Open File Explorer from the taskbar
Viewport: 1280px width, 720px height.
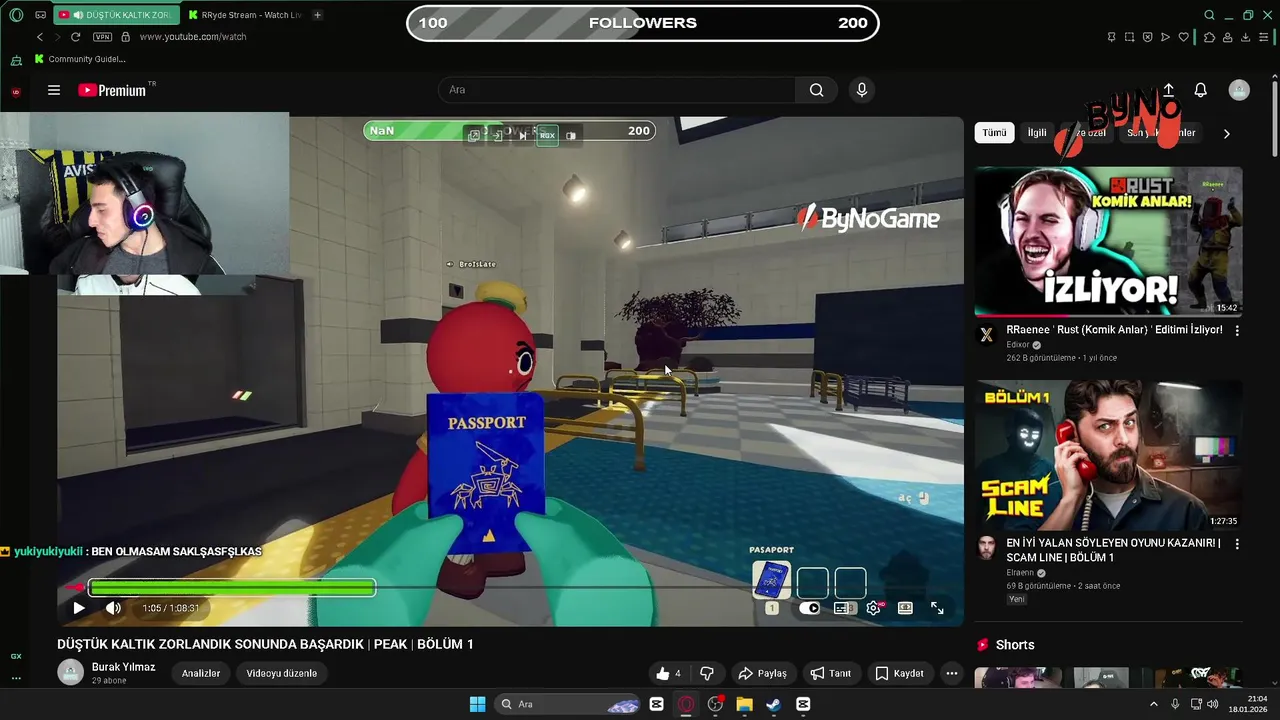744,704
